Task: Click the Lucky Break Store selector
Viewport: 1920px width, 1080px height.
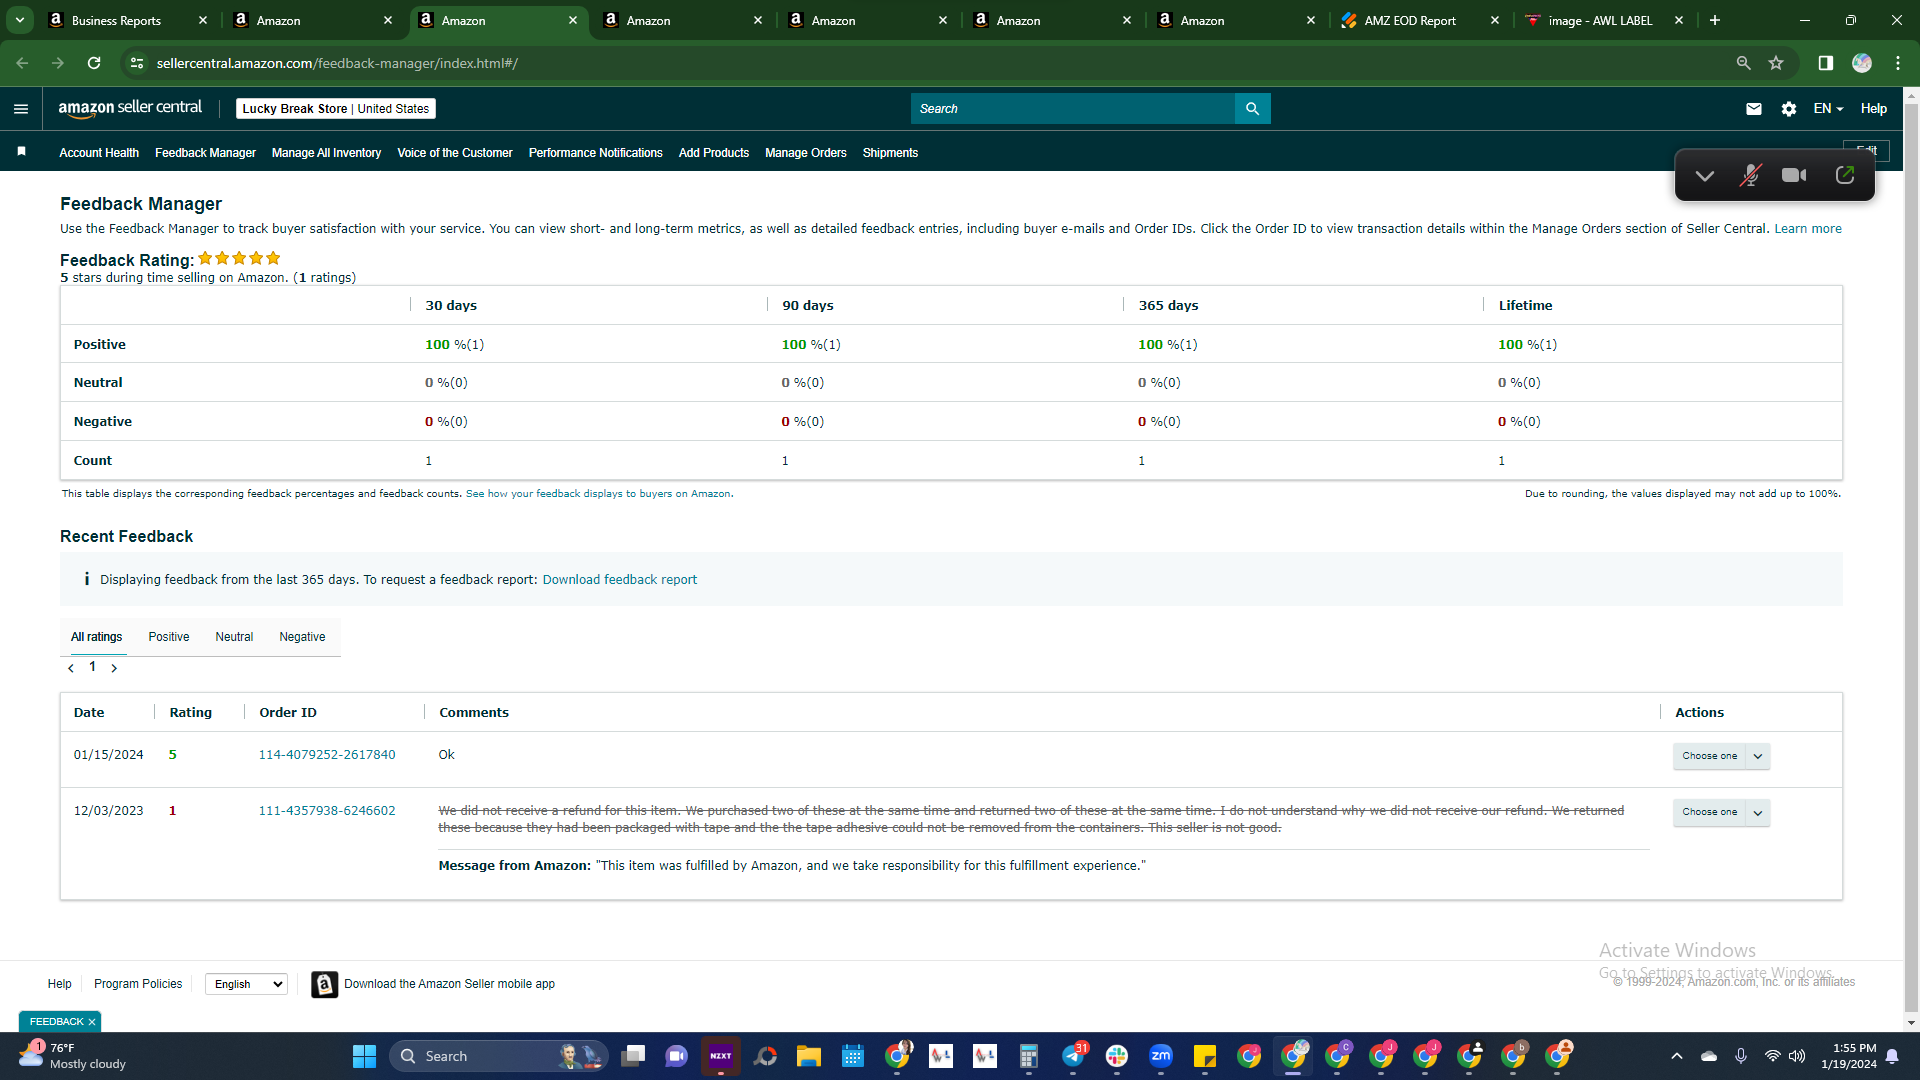Action: point(336,109)
